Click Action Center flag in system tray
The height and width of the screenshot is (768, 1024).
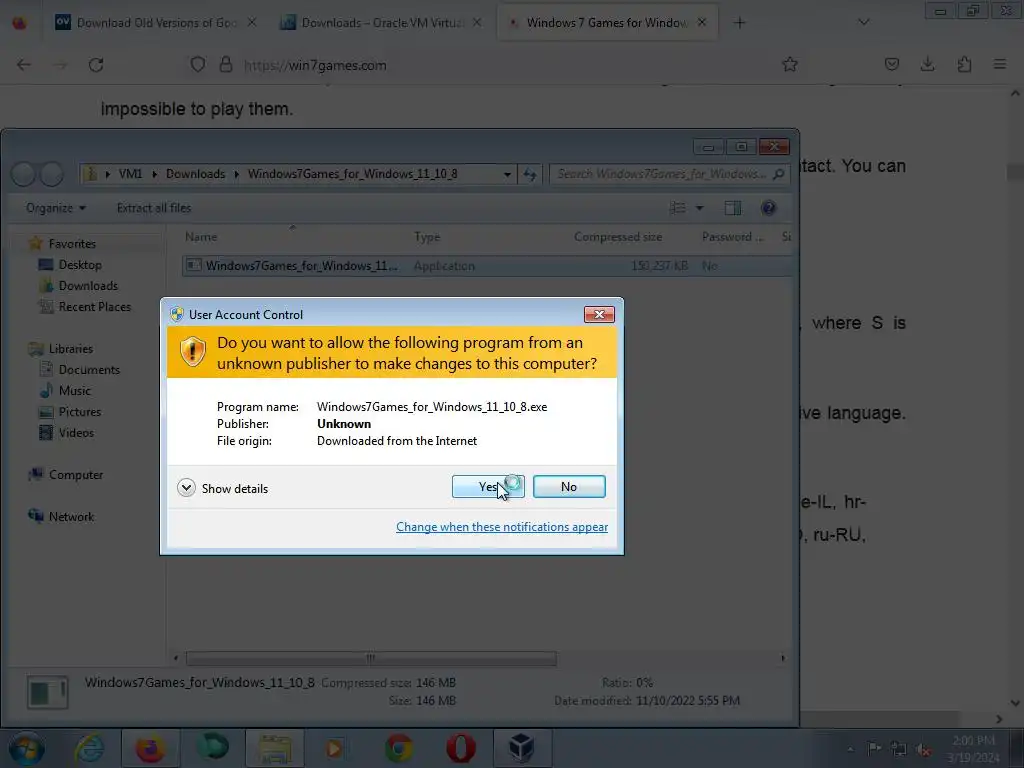coord(874,748)
